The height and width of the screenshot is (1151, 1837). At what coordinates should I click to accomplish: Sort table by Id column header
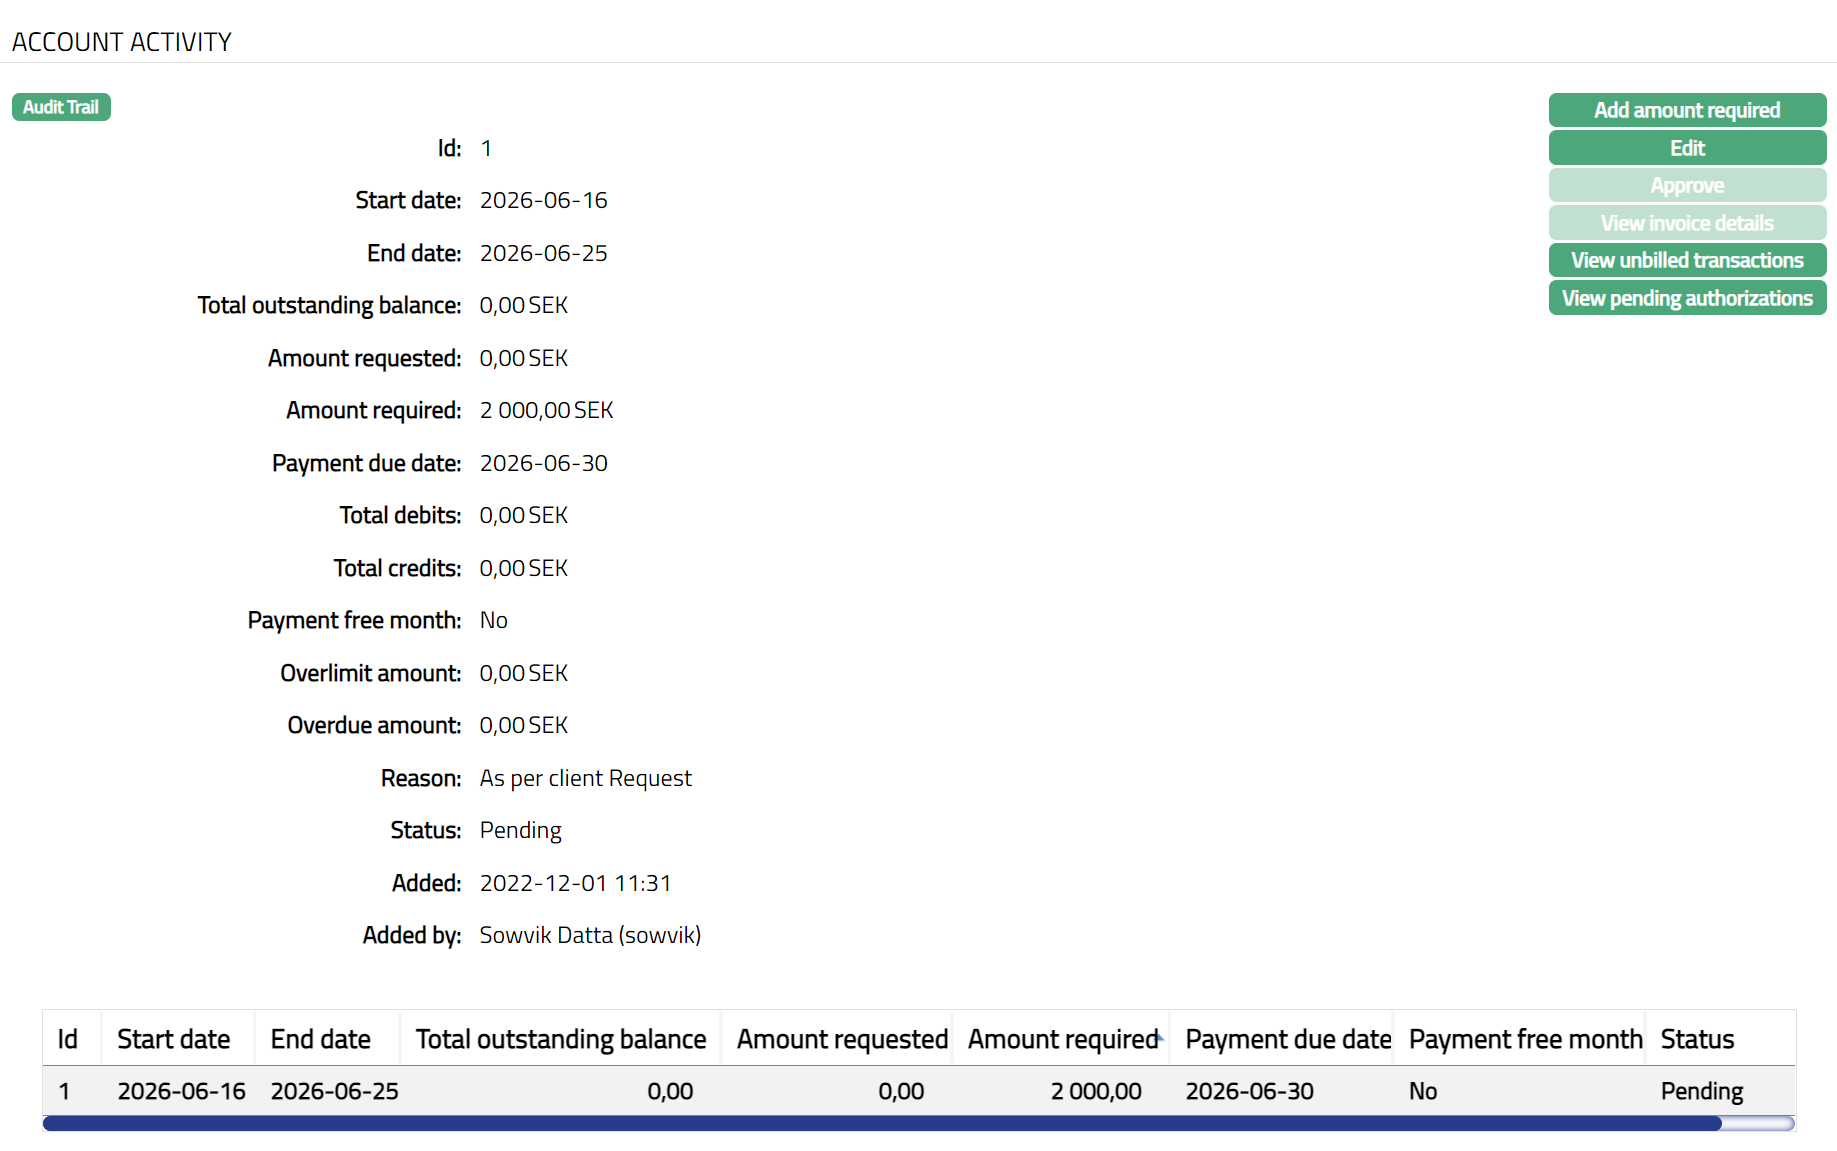(x=68, y=1039)
